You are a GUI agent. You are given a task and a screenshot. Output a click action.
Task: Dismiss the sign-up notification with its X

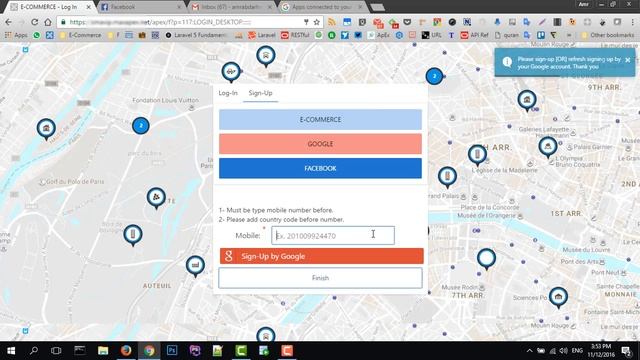coord(627,60)
